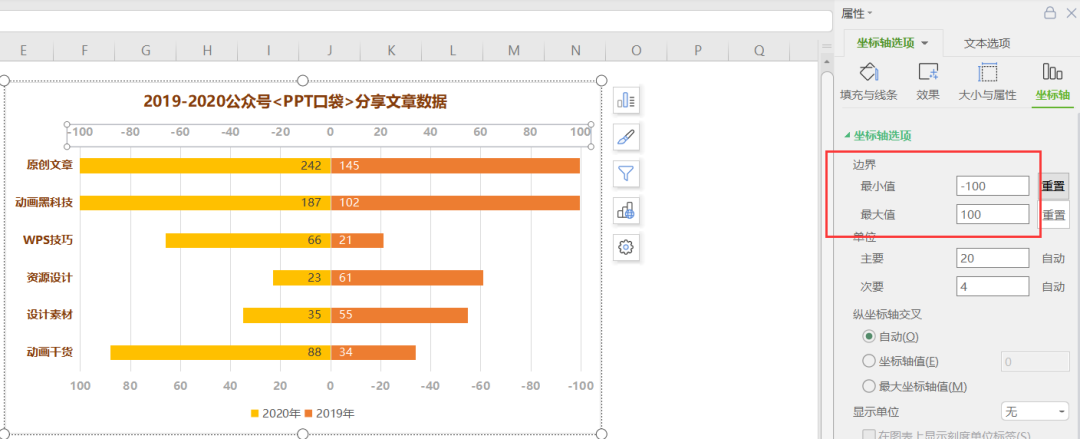Open the 显示单位 dropdown showing 无

1035,412
